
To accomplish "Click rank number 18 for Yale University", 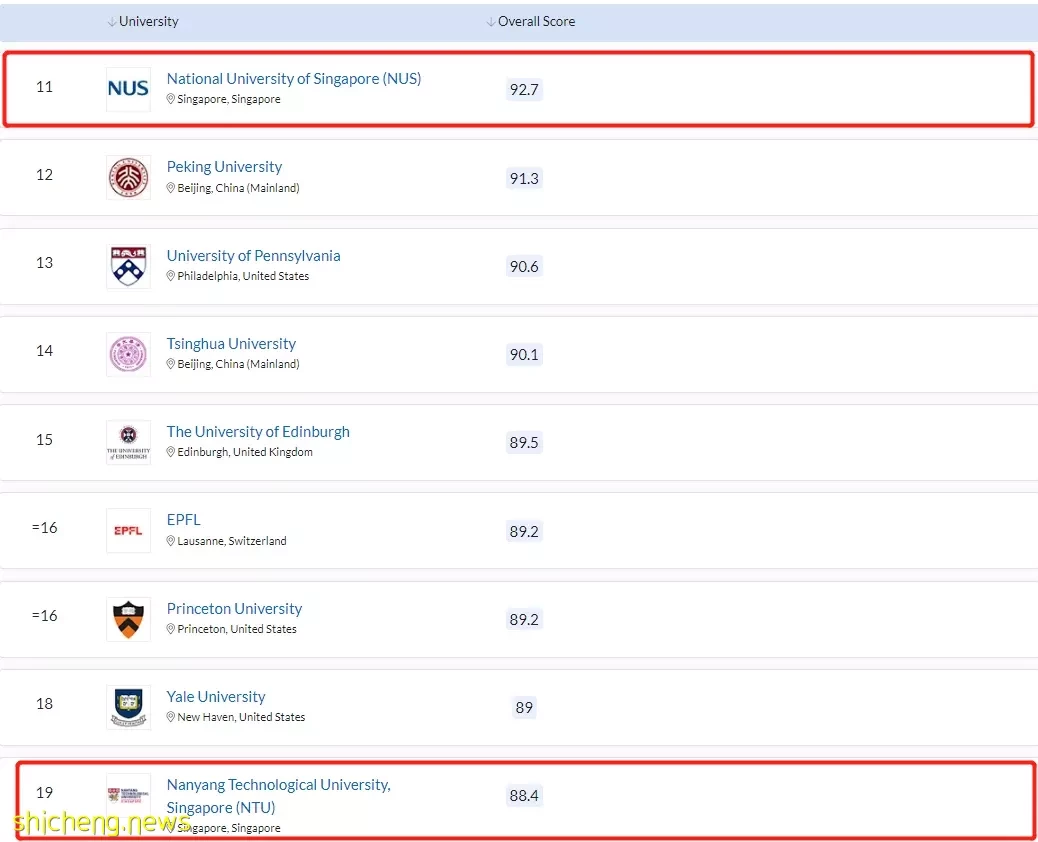I will point(44,704).
